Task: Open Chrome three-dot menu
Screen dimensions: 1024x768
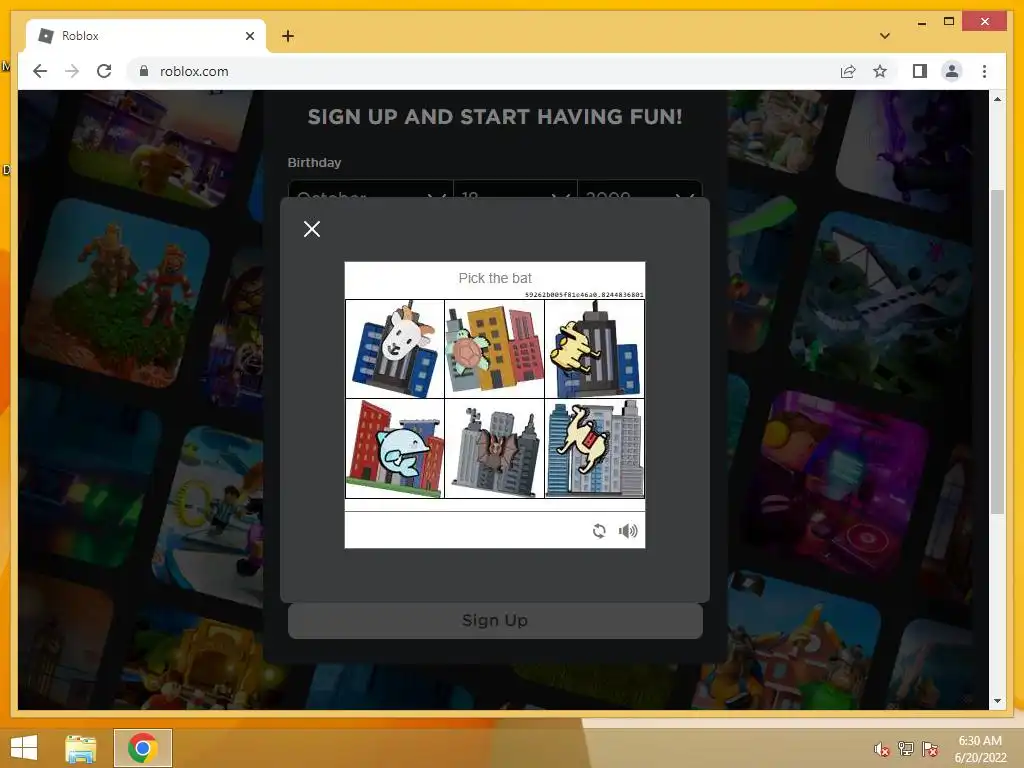Action: tap(984, 71)
